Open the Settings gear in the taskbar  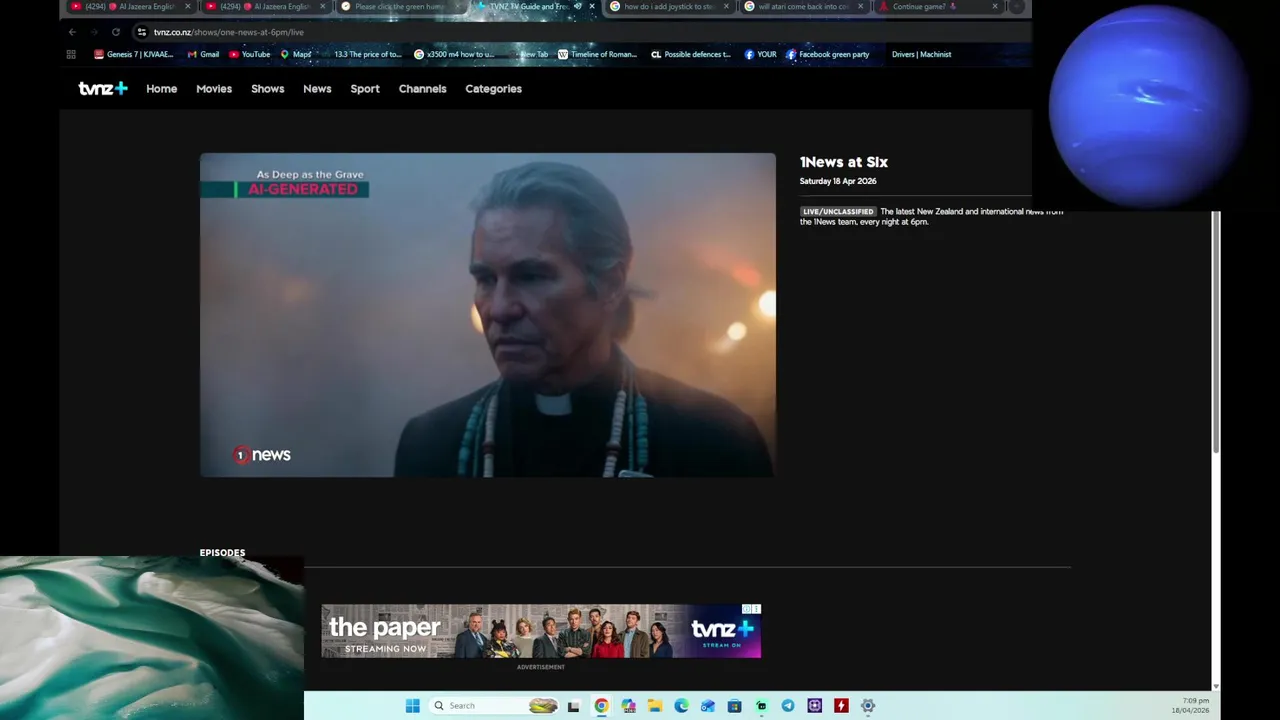pyautogui.click(x=868, y=706)
